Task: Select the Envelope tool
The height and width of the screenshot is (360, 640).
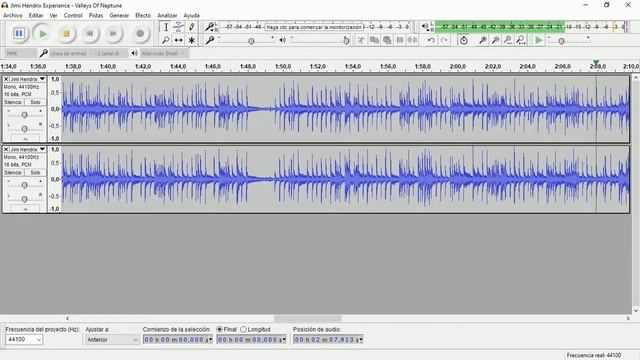Action: (178, 27)
